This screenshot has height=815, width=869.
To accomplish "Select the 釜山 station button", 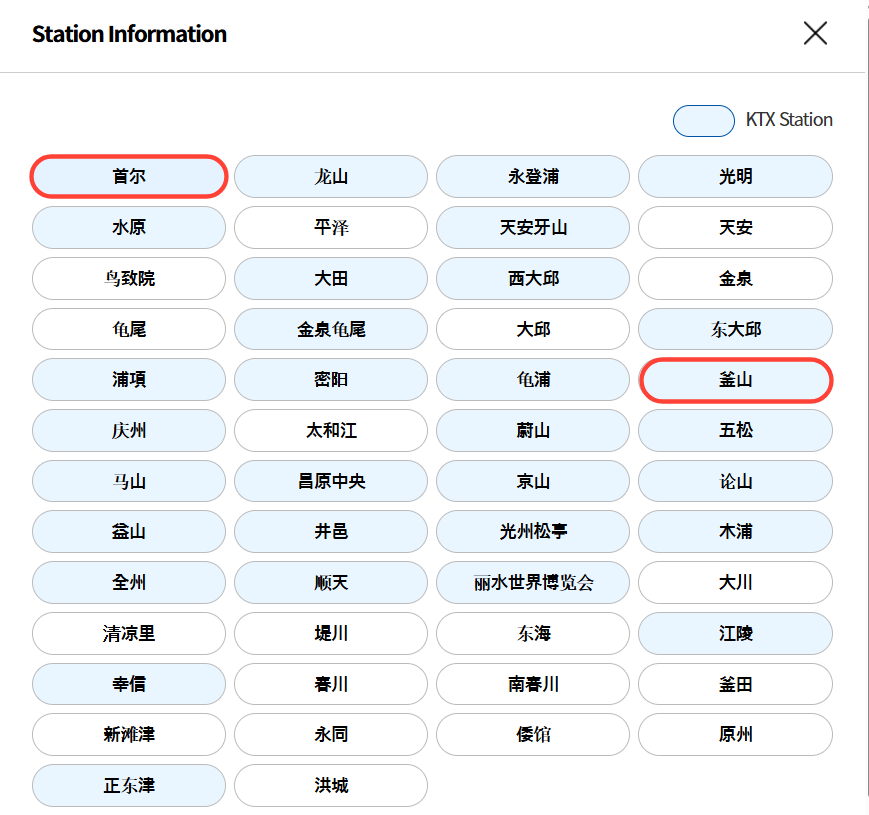I will 735,380.
